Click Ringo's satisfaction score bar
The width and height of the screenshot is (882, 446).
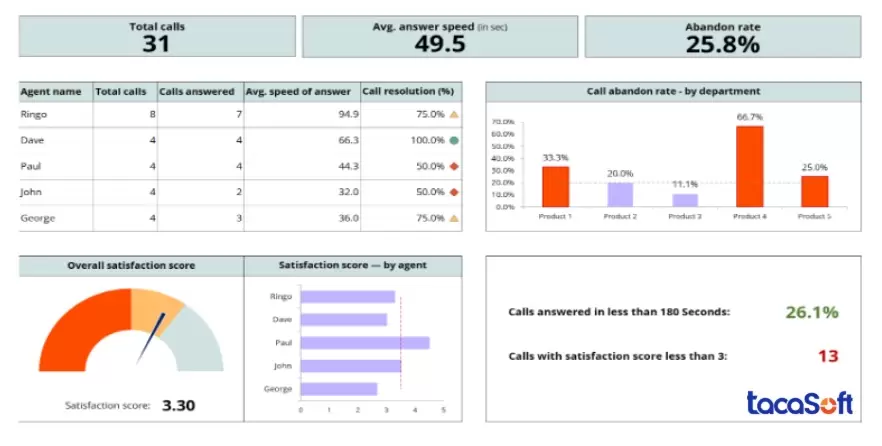348,296
